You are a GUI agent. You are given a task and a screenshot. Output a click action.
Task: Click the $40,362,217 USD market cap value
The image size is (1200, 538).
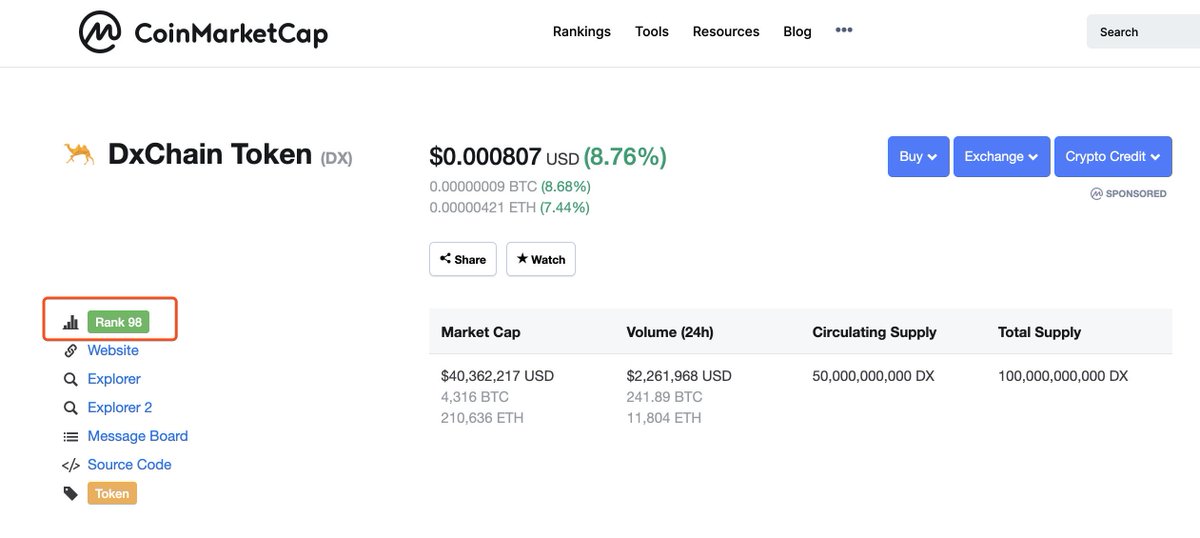click(x=497, y=377)
